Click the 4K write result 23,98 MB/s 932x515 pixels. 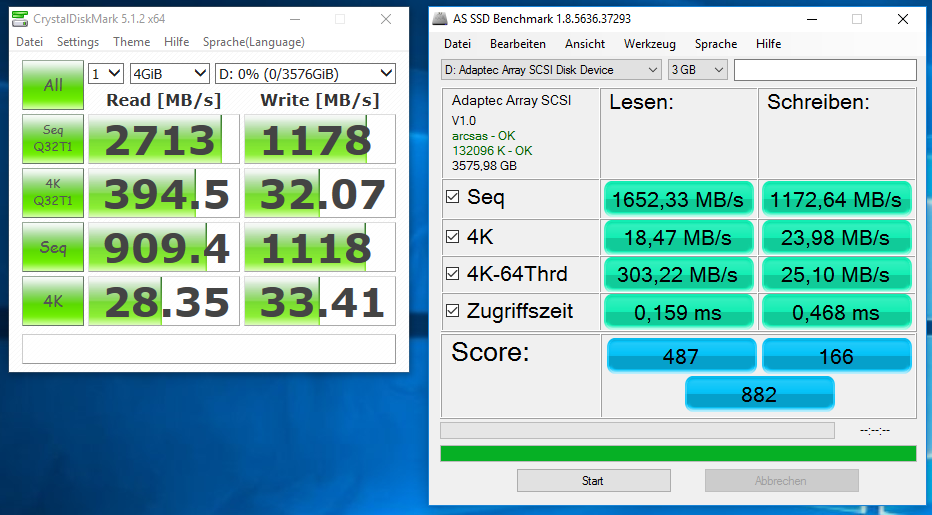coord(836,237)
